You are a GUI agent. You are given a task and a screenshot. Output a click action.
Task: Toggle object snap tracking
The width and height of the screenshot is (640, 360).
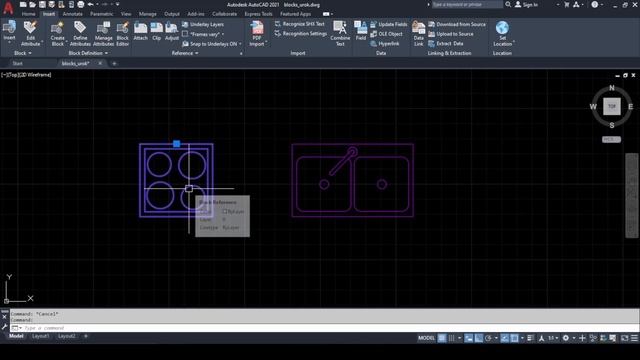[x=505, y=338]
